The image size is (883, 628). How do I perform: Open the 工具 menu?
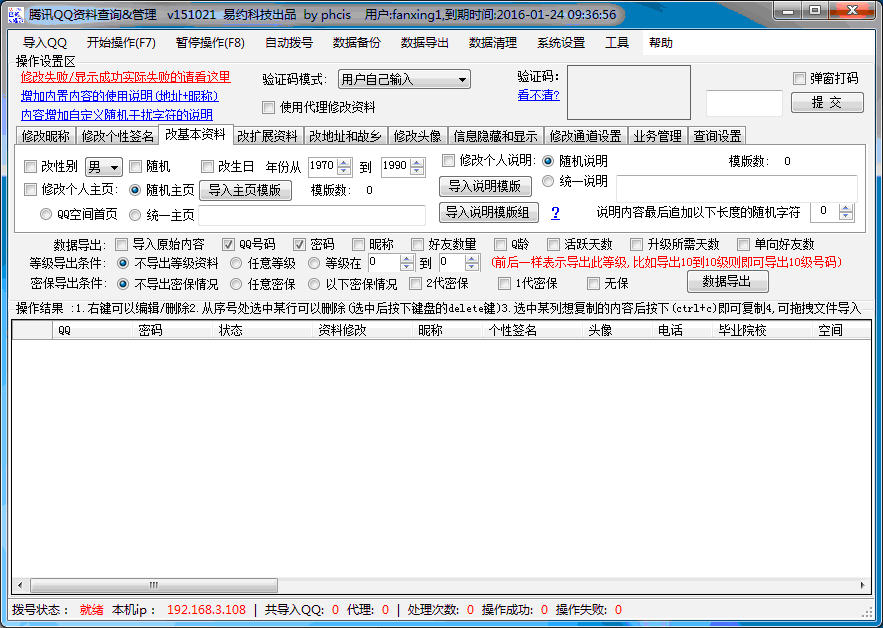tap(617, 43)
